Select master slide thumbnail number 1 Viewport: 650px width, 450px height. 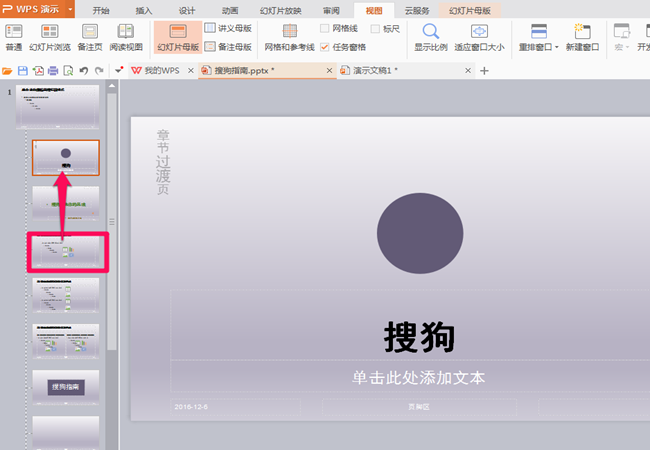[57, 107]
